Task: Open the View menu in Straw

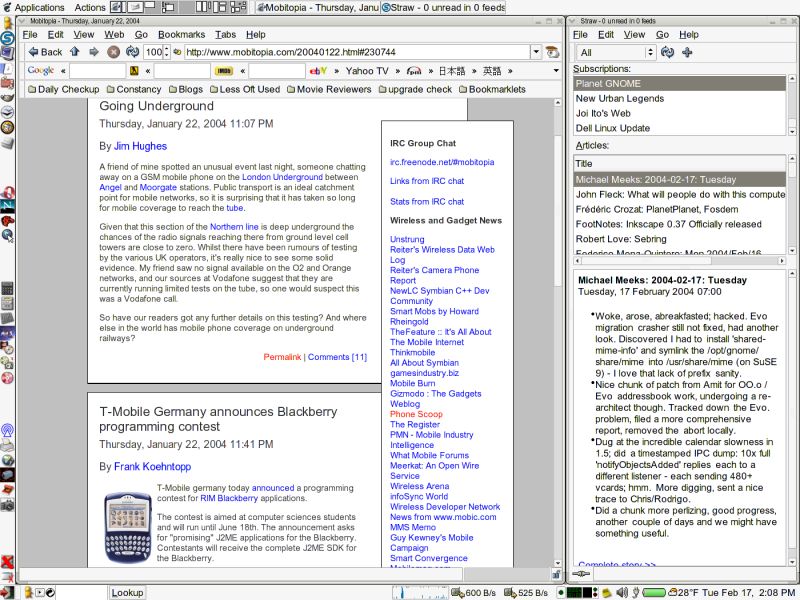Action: [x=634, y=34]
